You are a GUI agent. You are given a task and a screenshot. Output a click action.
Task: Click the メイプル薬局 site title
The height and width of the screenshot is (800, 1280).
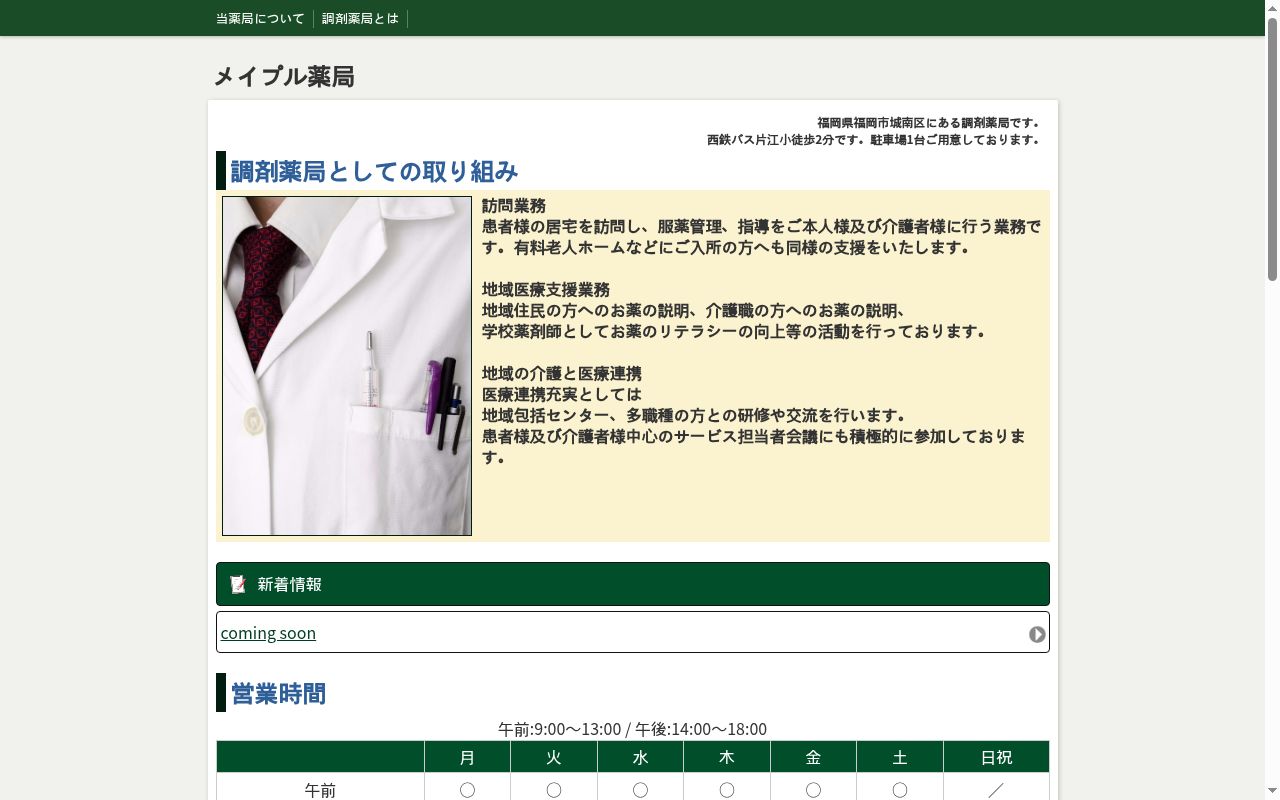[284, 76]
